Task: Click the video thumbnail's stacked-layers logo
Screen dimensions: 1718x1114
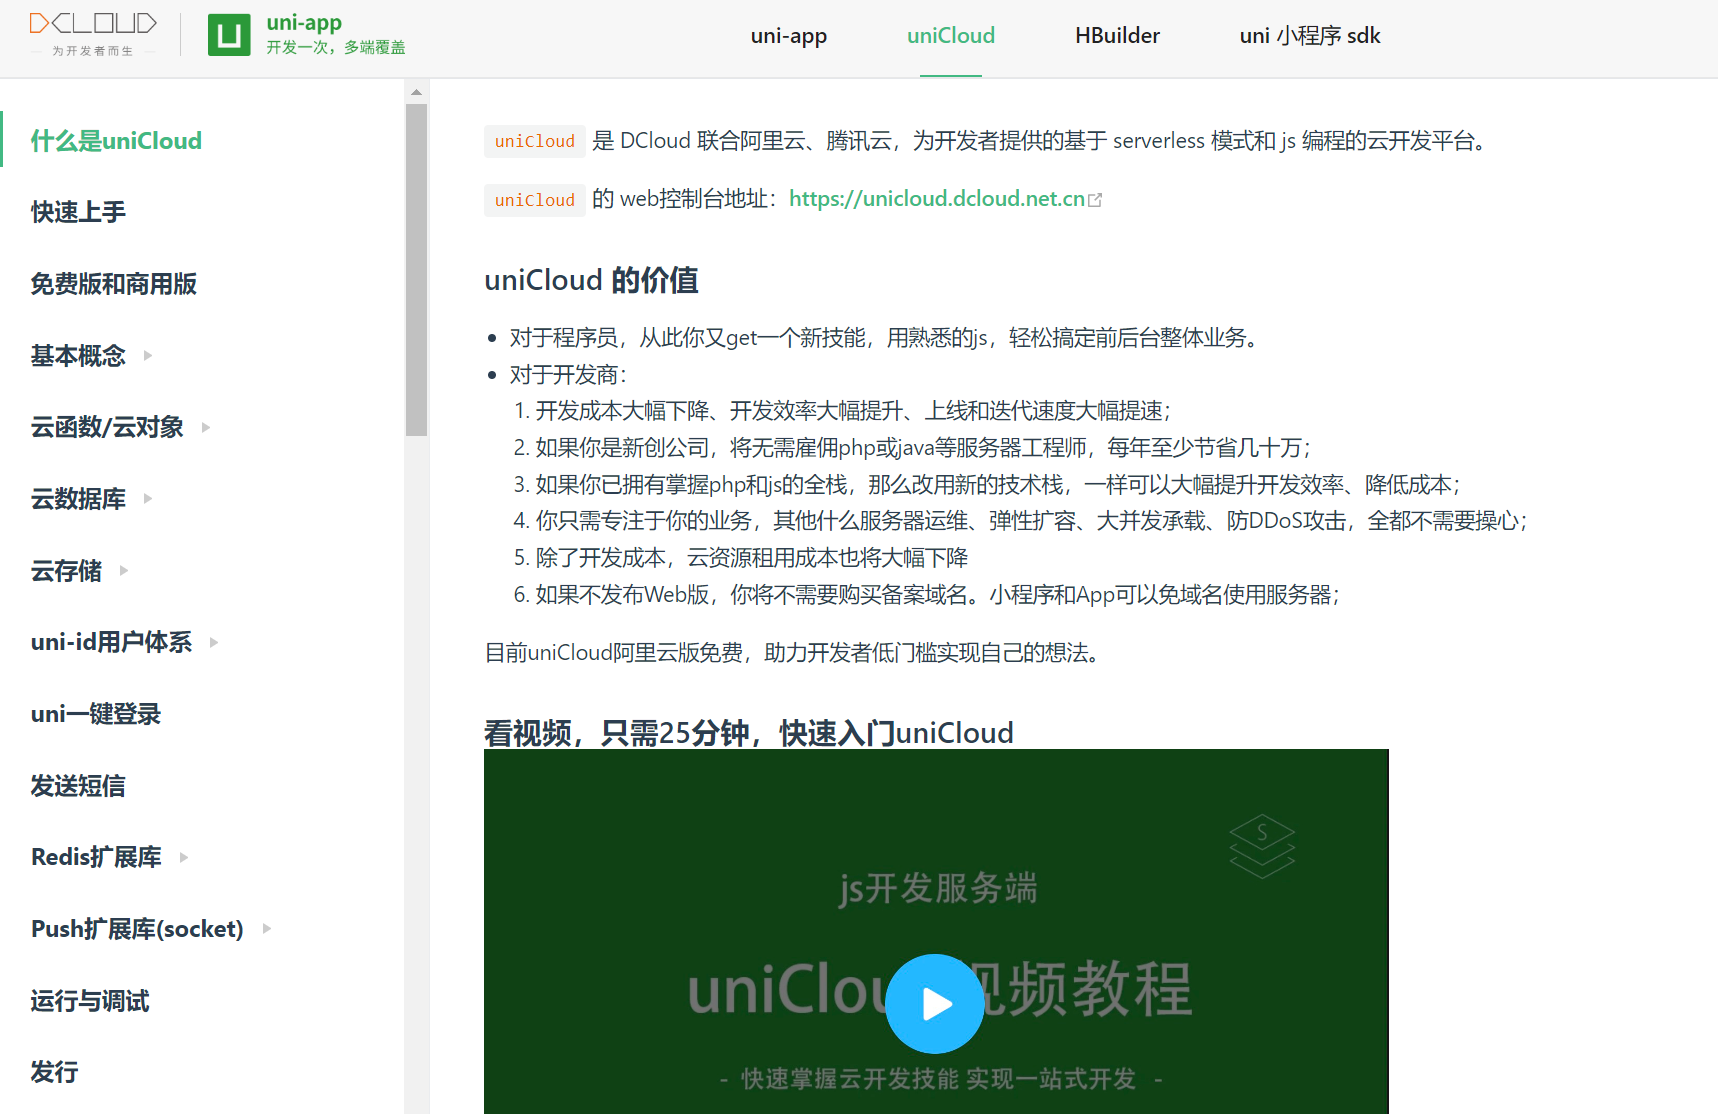Action: coord(1262,846)
